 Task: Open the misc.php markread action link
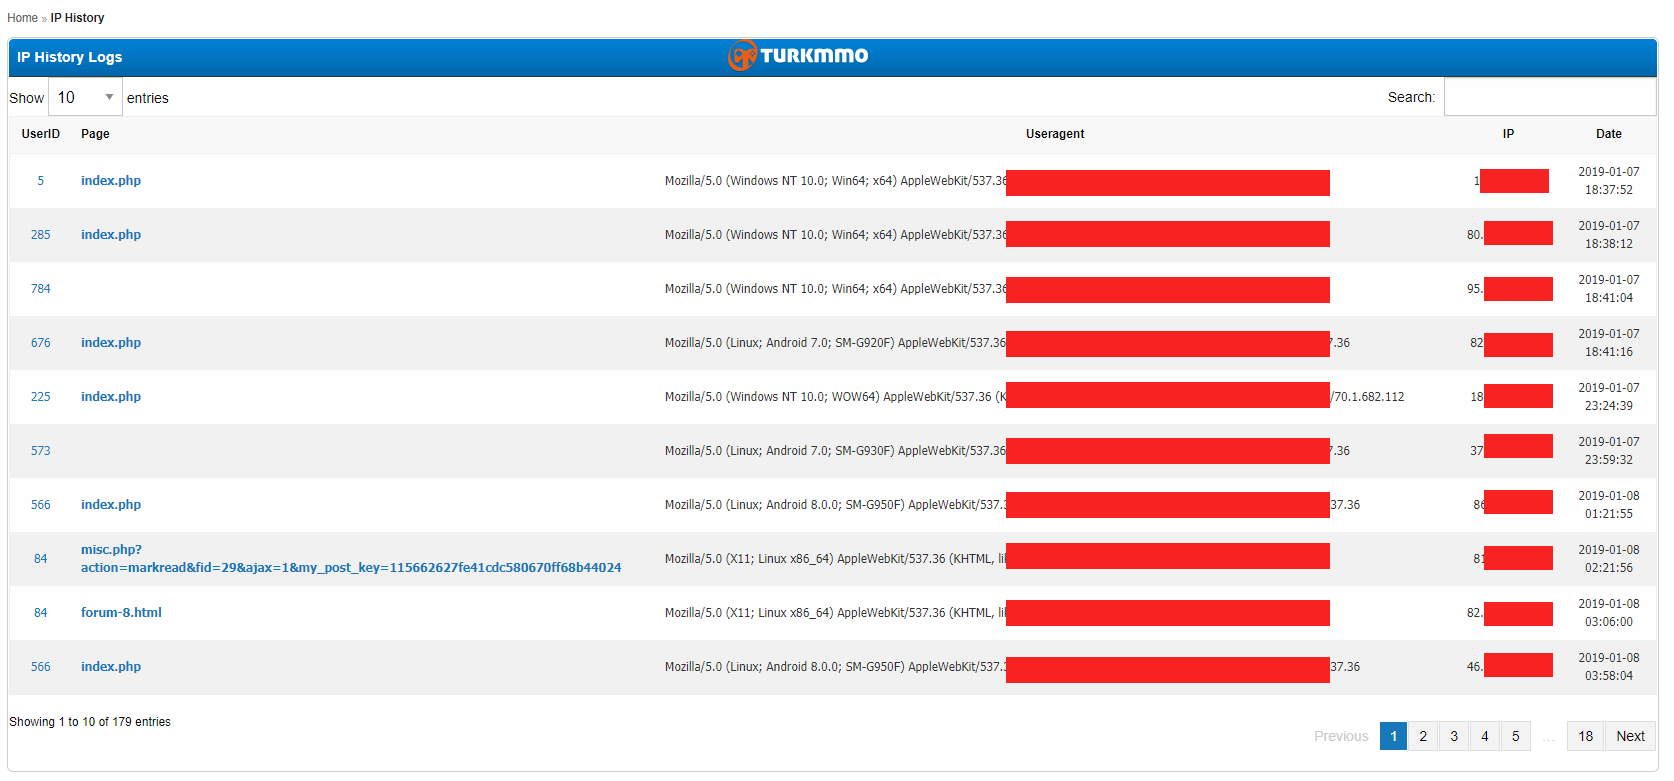351,559
